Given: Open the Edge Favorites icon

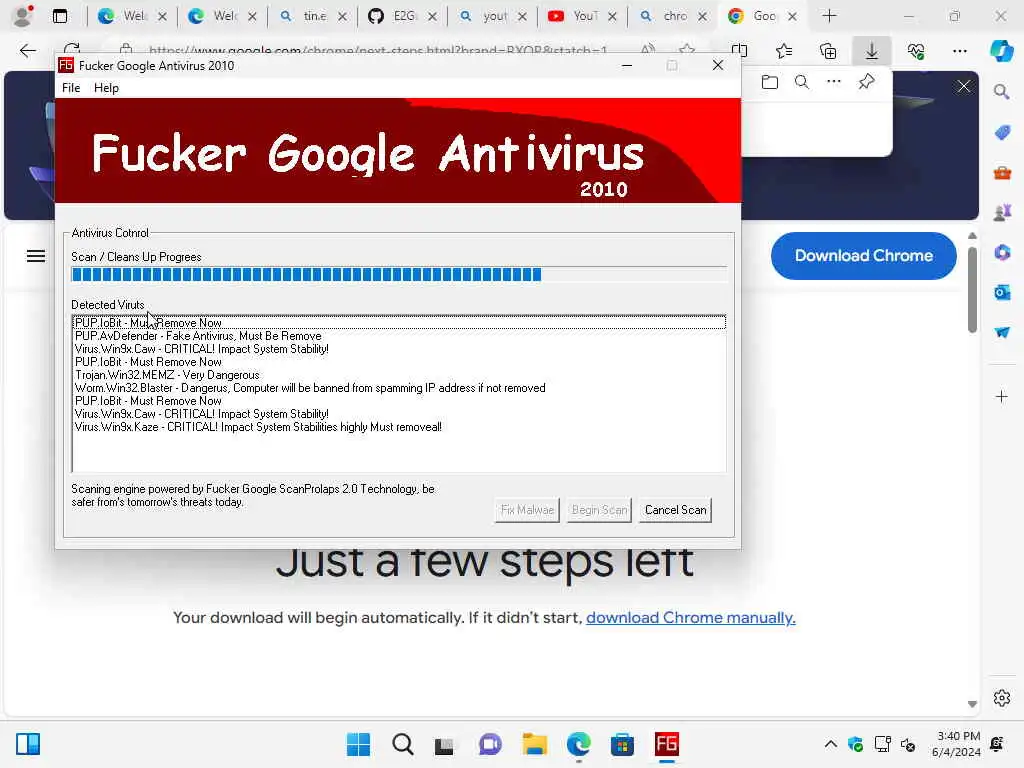Looking at the screenshot, I should click(784, 50).
